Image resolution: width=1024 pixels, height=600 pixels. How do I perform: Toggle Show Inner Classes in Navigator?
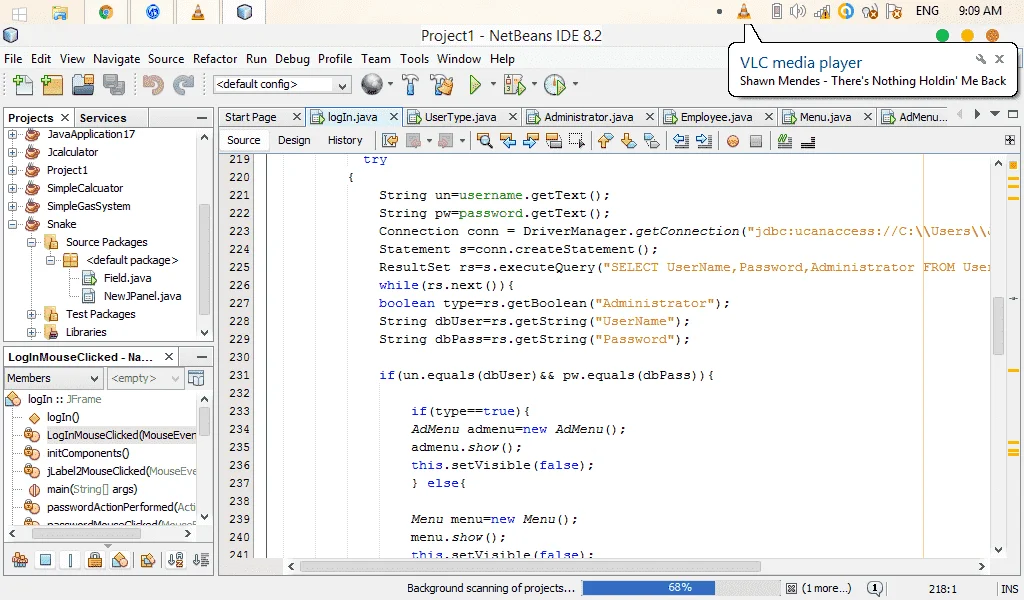(120, 560)
